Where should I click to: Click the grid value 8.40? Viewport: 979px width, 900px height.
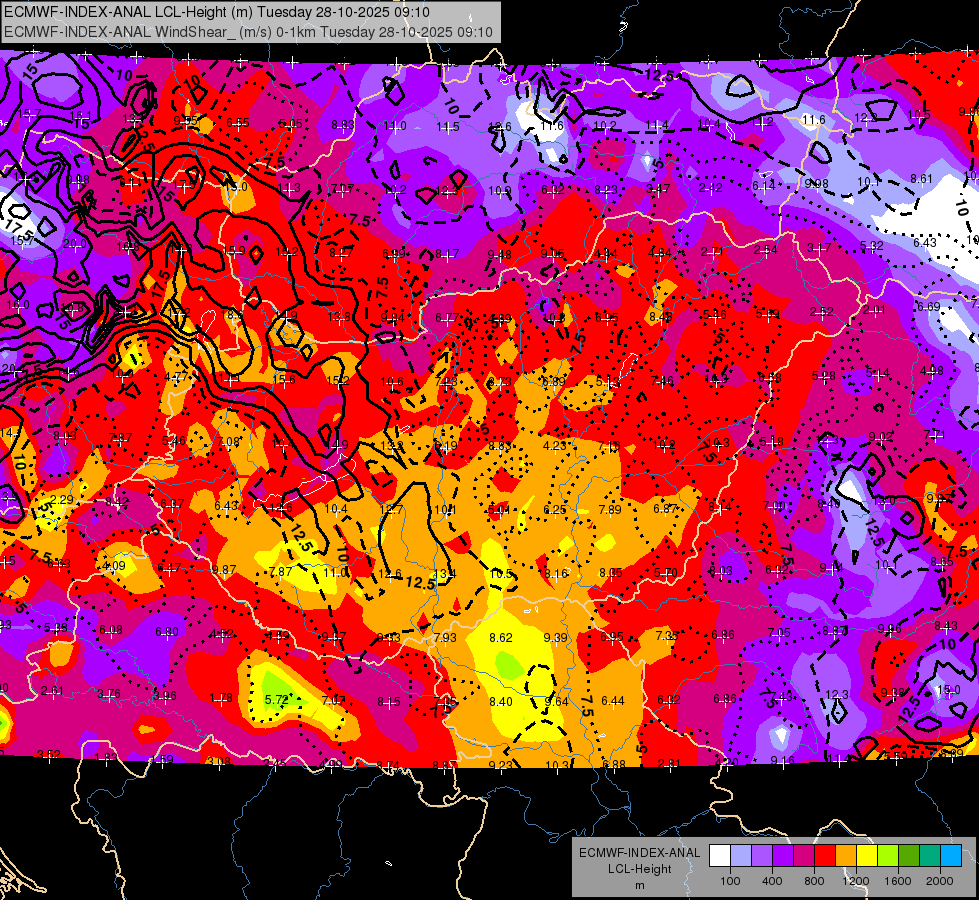click(x=501, y=701)
